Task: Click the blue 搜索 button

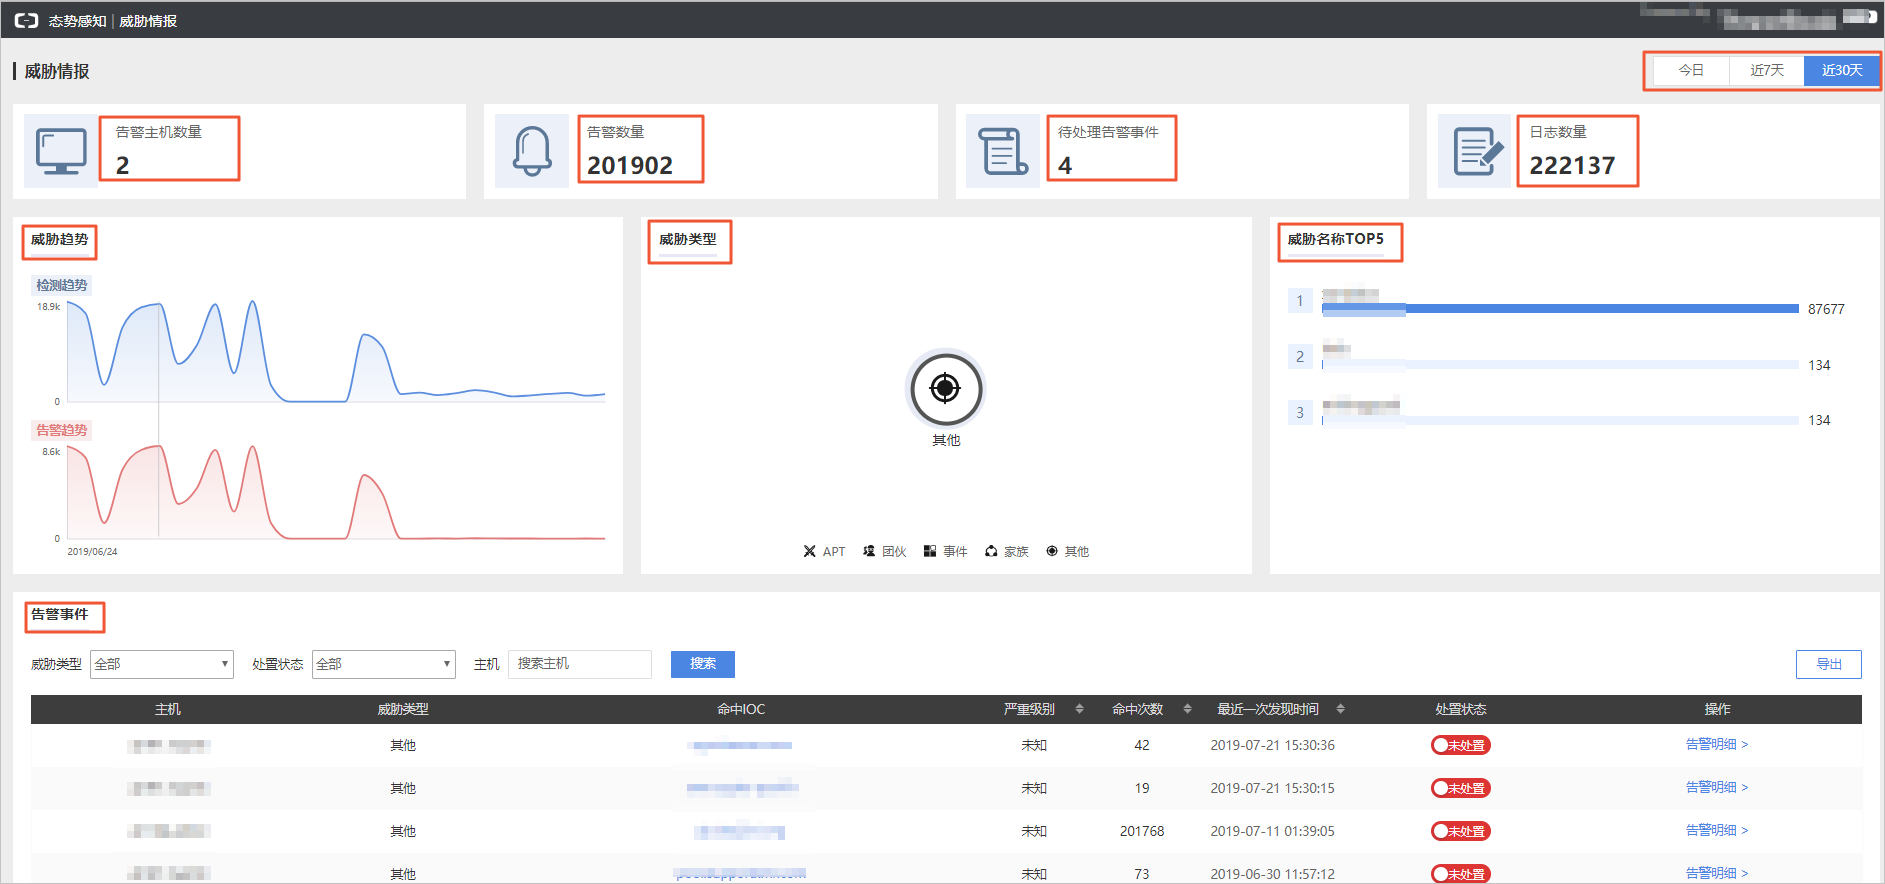Action: [703, 664]
